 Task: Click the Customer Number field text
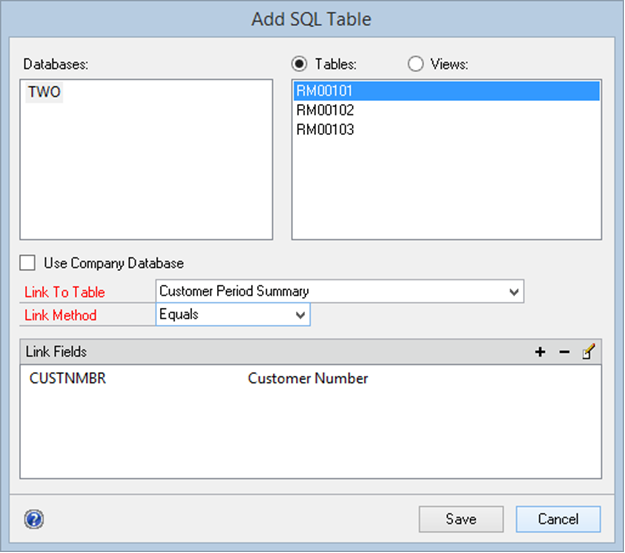click(308, 378)
